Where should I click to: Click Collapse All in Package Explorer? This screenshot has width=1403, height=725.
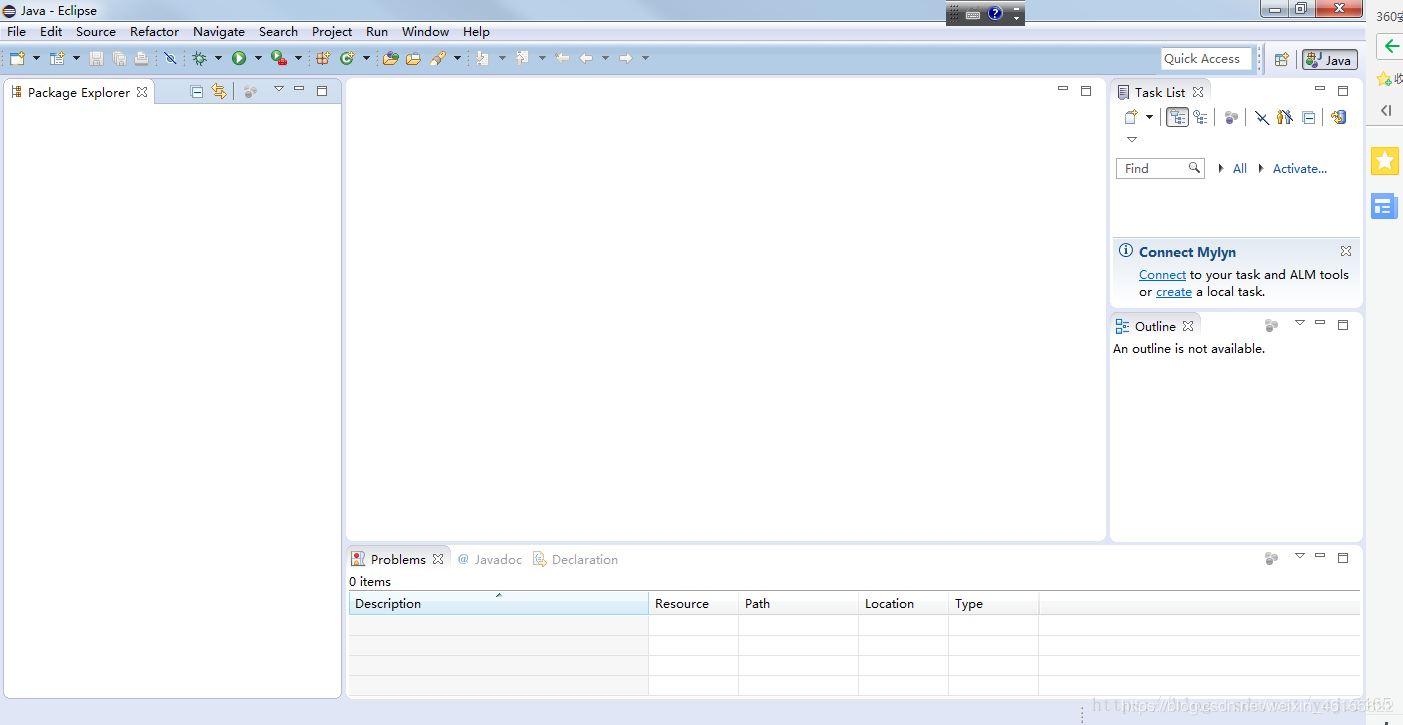[x=196, y=90]
